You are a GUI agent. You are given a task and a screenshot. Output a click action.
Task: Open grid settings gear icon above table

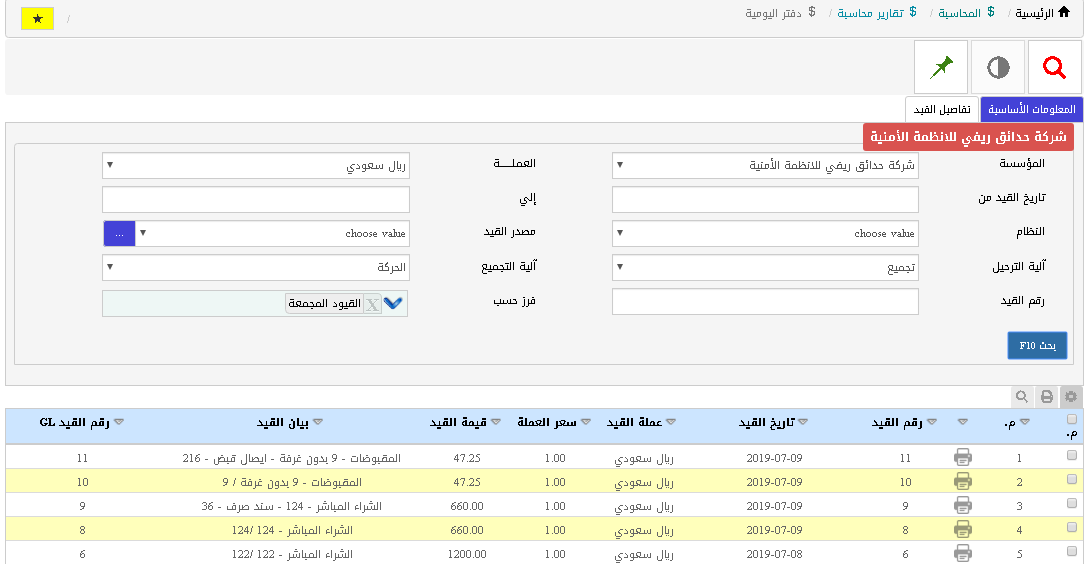pyautogui.click(x=1071, y=397)
